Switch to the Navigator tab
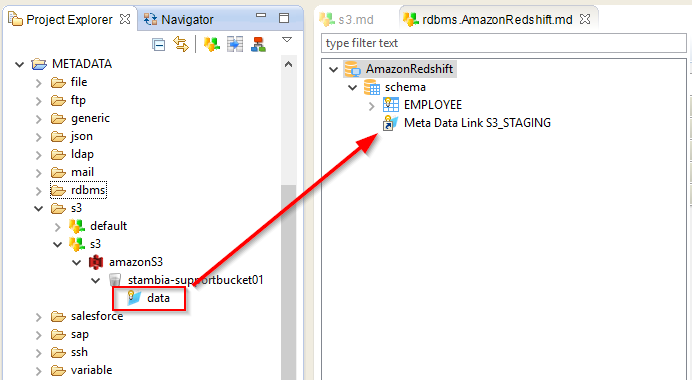This screenshot has height=380, width=692. point(179,19)
